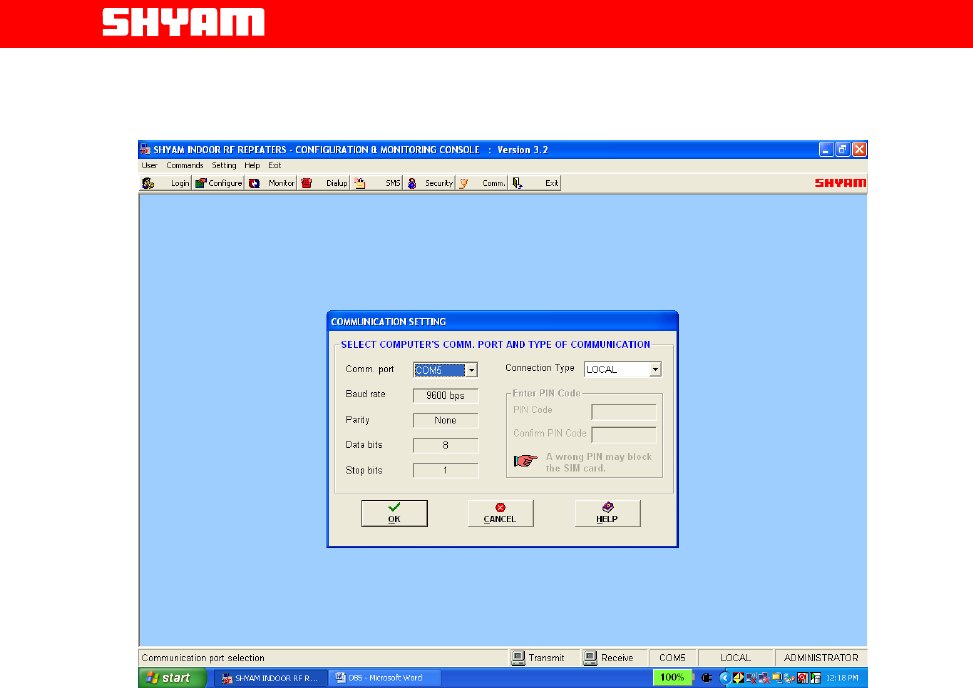Open the Windows start button
Screen dimensions: 973x688
click(x=172, y=678)
